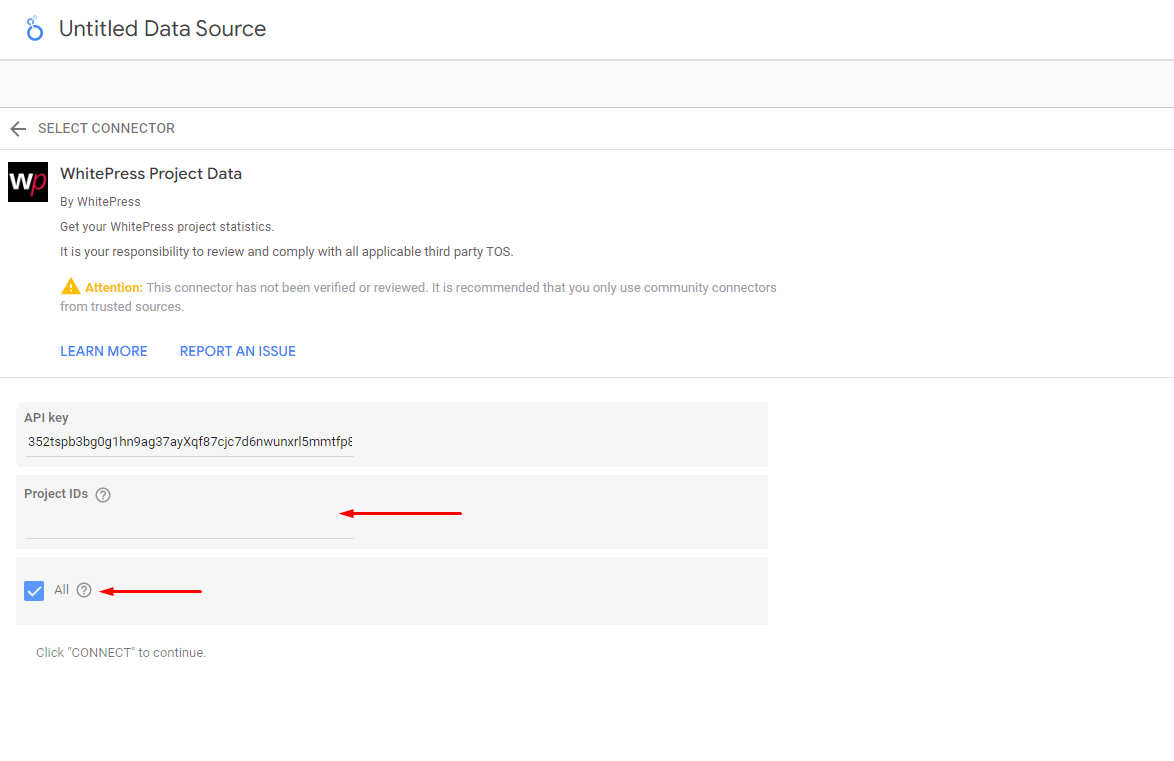
Task: Click the Project IDs label
Action: [56, 494]
